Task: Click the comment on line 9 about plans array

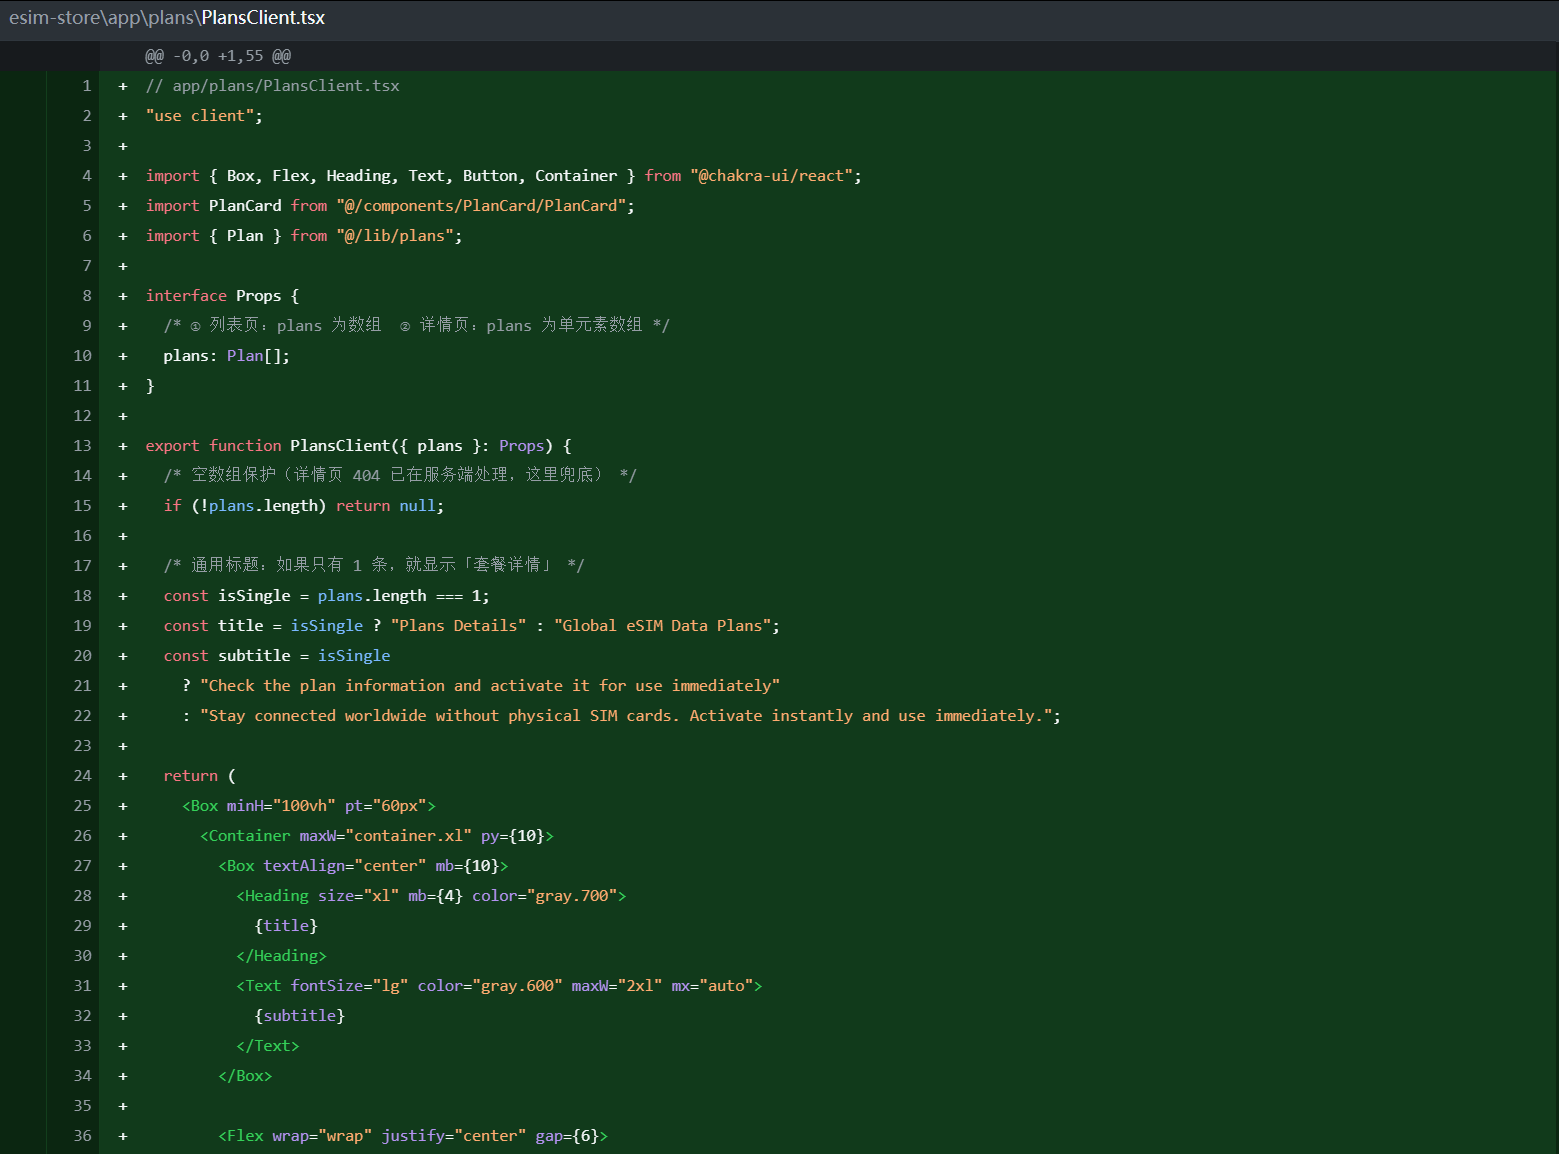Action: 417,326
